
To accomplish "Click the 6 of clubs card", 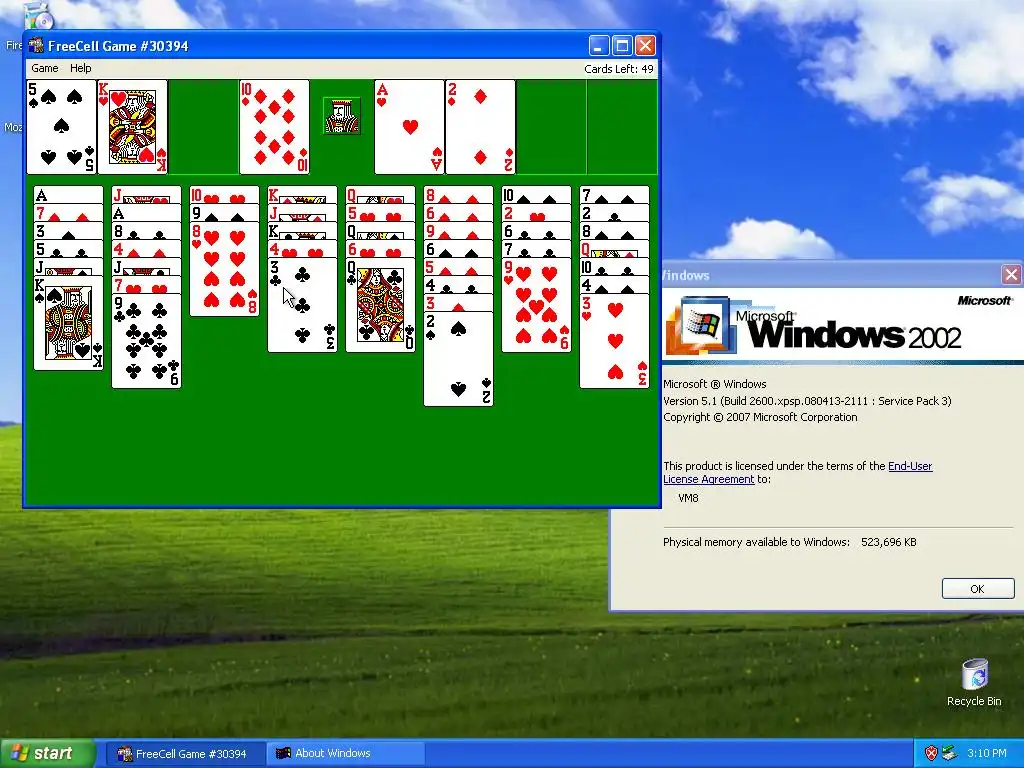I will pyautogui.click(x=536, y=231).
